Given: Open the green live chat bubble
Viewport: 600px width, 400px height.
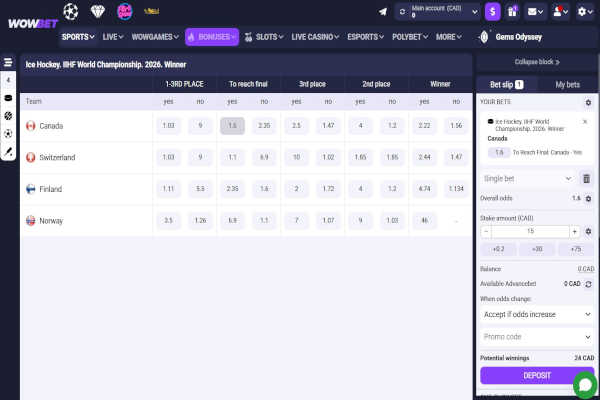Looking at the screenshot, I should pyautogui.click(x=585, y=385).
